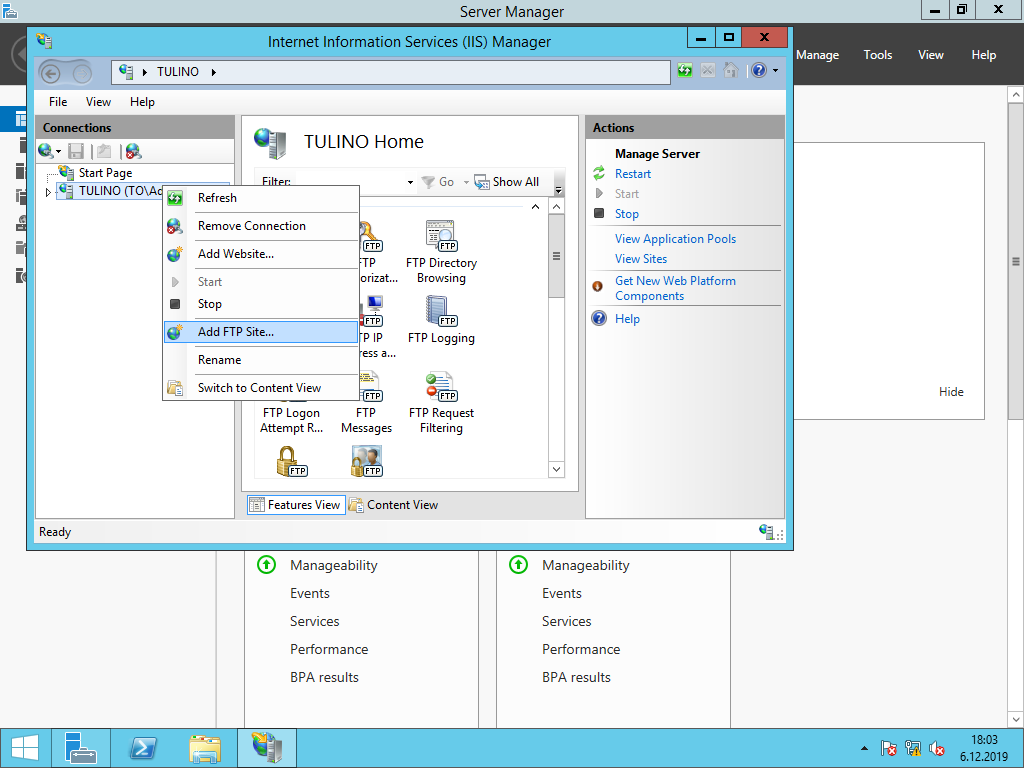Open PowerShell from the taskbar

click(144, 748)
